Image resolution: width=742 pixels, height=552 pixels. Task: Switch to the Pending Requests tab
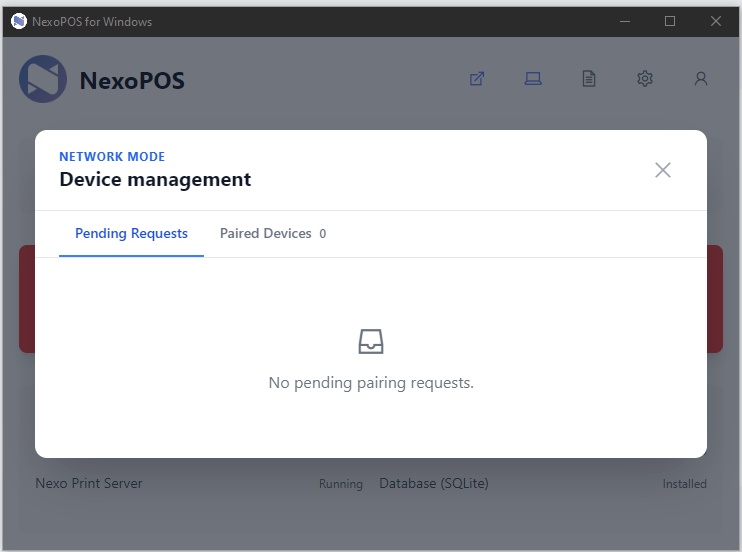click(131, 233)
